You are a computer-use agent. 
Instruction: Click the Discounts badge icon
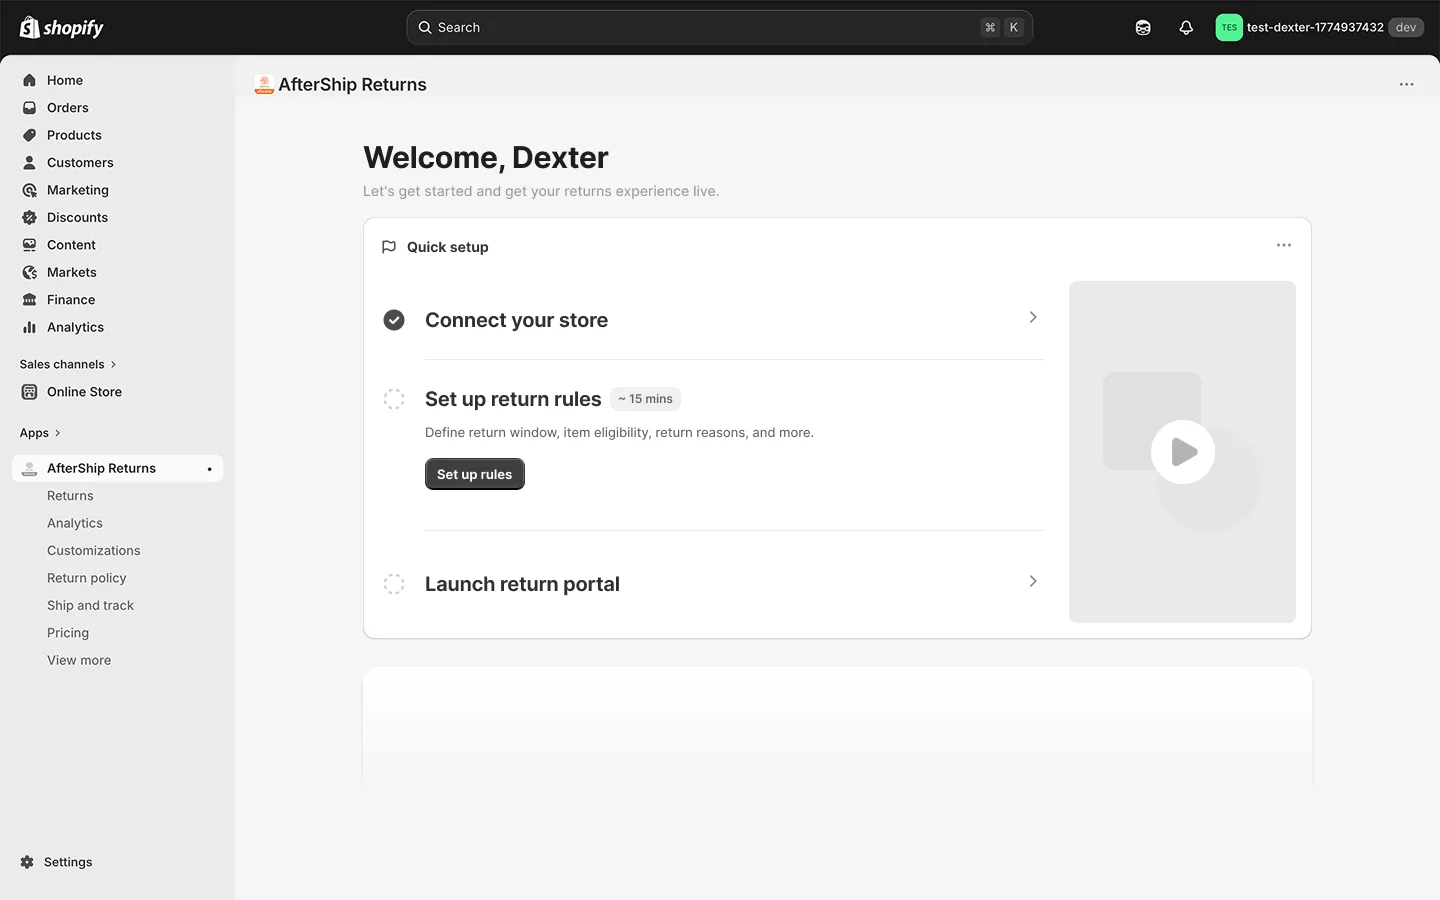coord(30,217)
